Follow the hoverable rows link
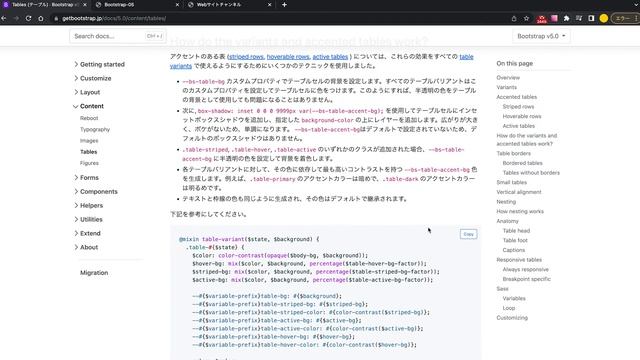The image size is (640, 360). [288, 57]
